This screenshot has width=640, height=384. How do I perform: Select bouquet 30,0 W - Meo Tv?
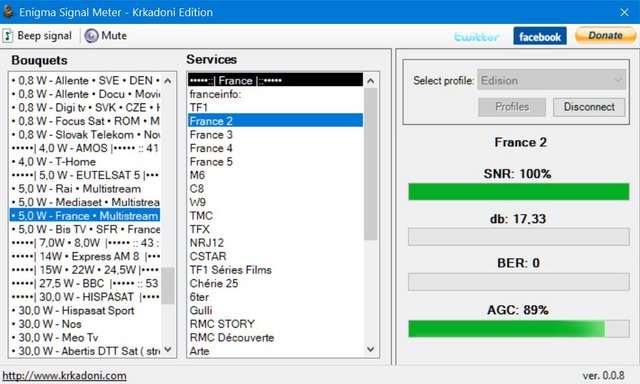tap(85, 337)
